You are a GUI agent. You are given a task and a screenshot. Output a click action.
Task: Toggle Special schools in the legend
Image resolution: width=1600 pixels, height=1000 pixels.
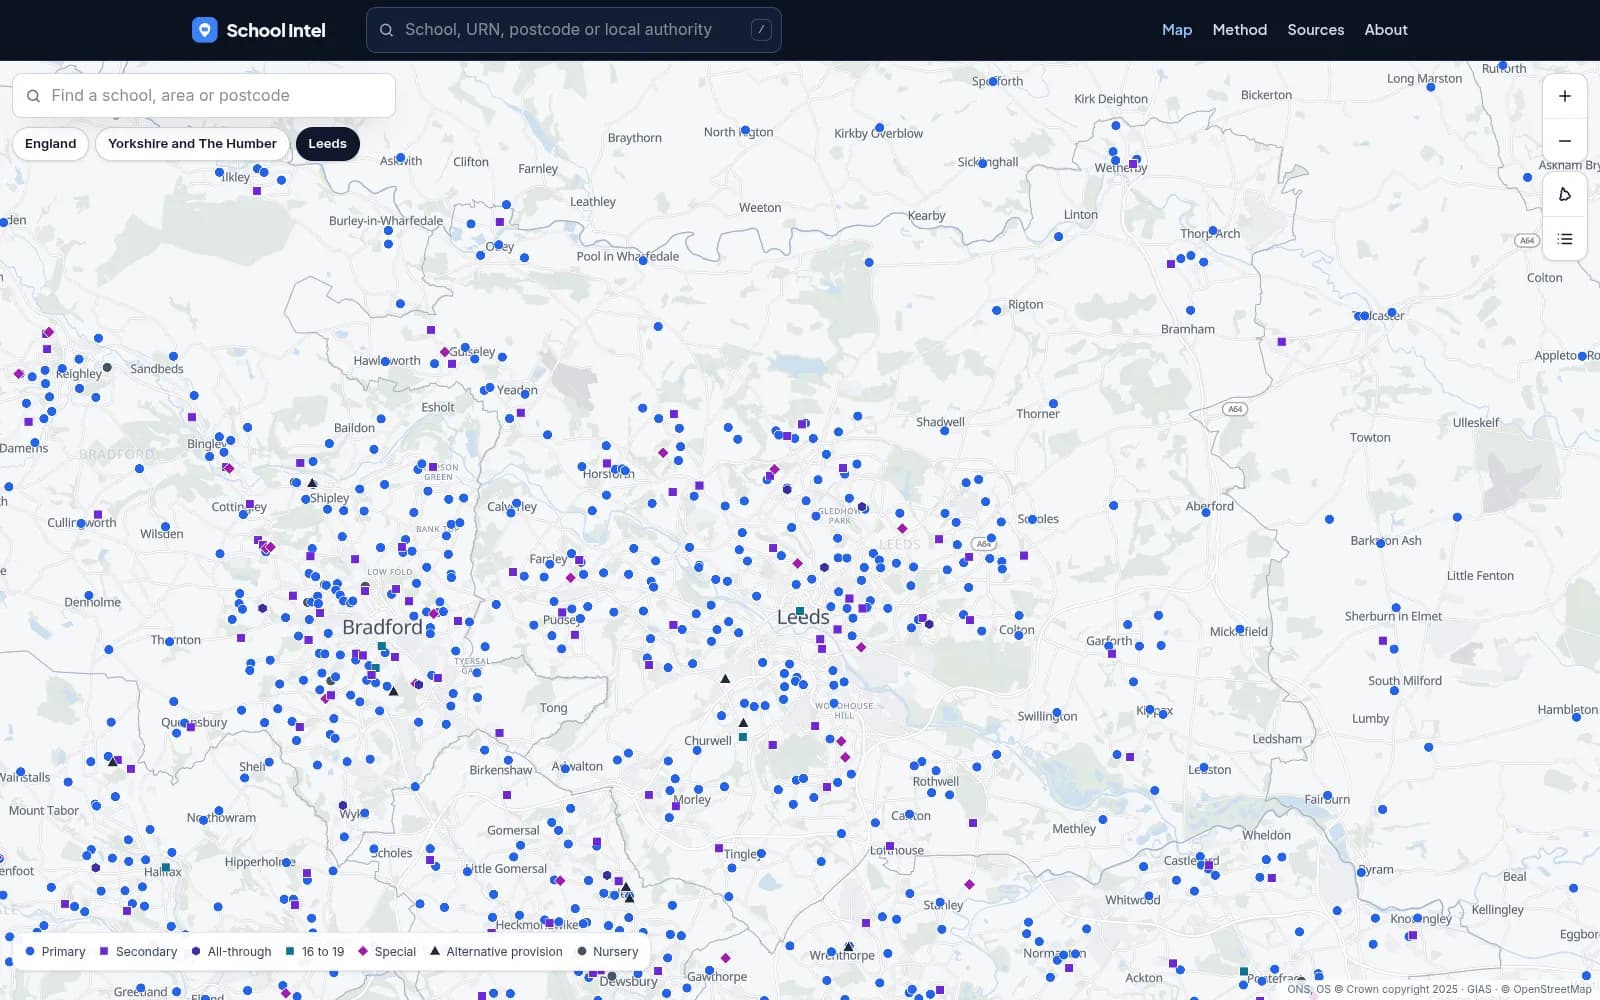386,952
